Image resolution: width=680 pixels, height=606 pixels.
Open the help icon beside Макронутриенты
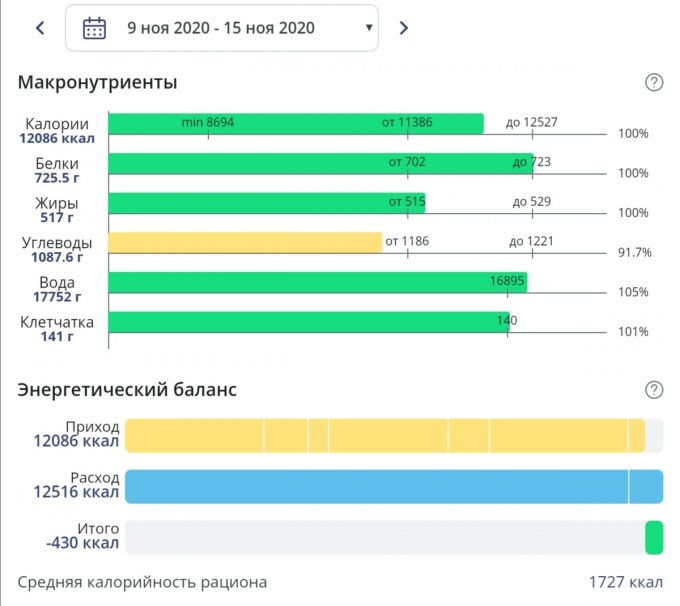tap(654, 83)
